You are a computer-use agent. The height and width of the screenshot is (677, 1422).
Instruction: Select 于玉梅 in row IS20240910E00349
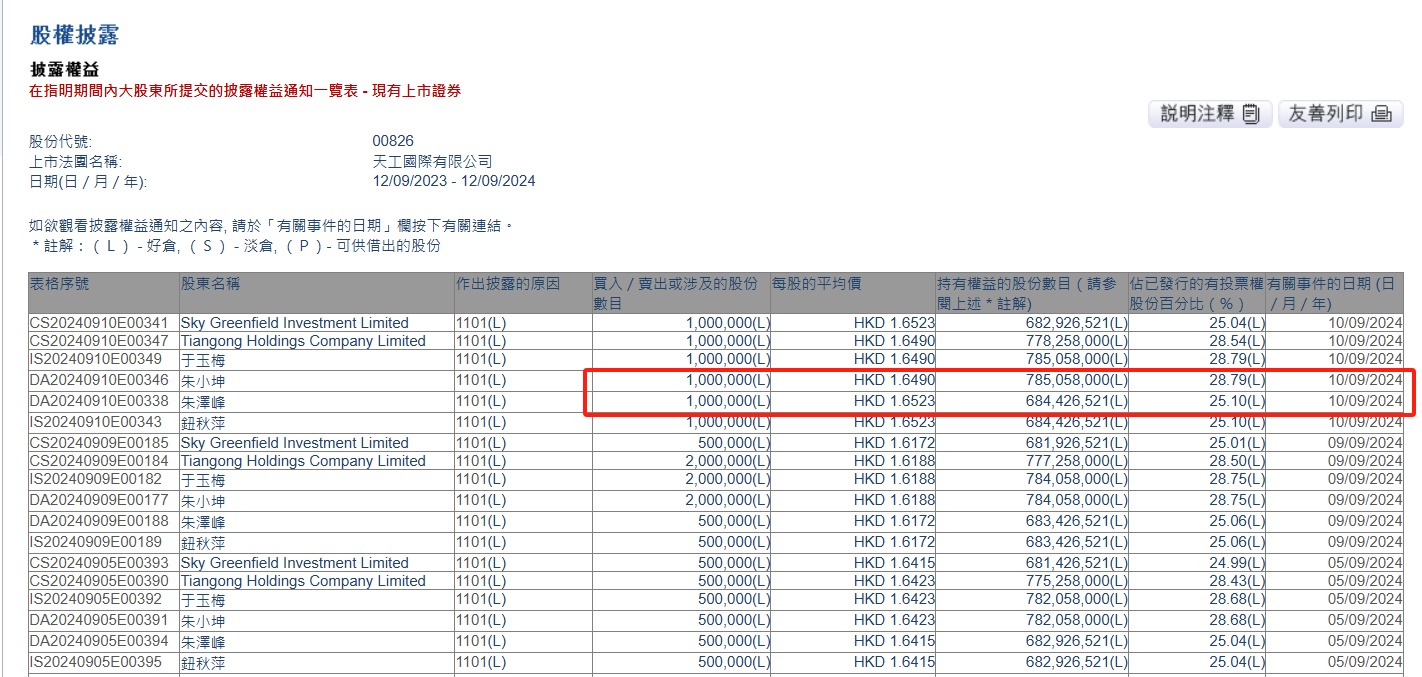tap(203, 359)
